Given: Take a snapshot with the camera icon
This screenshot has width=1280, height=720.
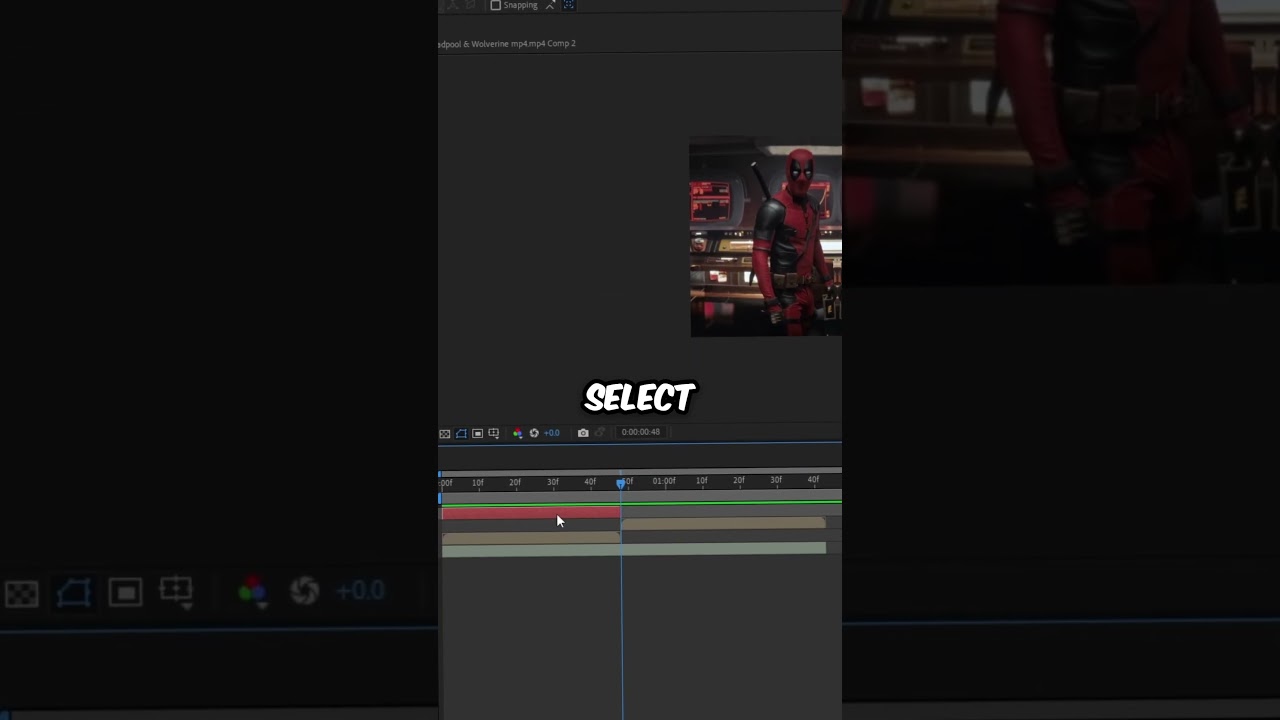Looking at the screenshot, I should [x=583, y=433].
